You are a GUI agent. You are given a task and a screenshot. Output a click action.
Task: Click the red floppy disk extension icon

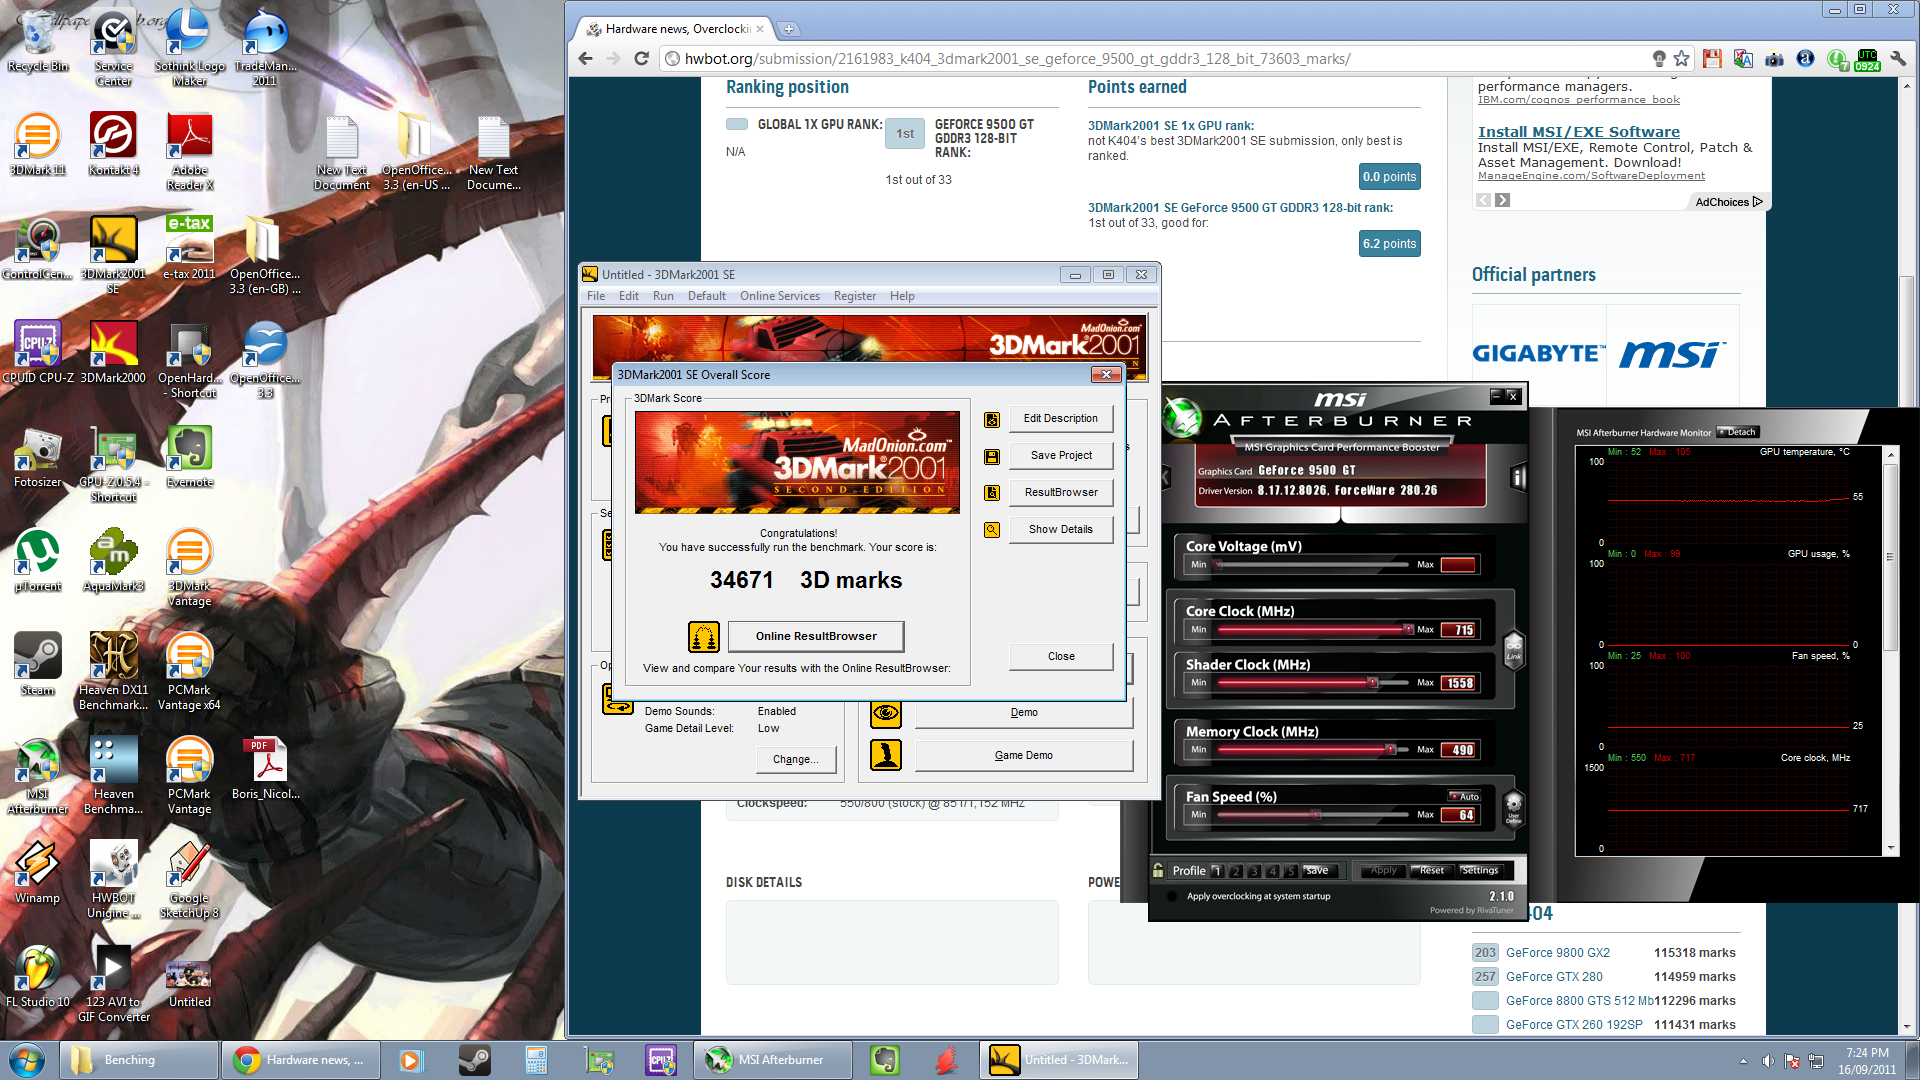(1712, 59)
